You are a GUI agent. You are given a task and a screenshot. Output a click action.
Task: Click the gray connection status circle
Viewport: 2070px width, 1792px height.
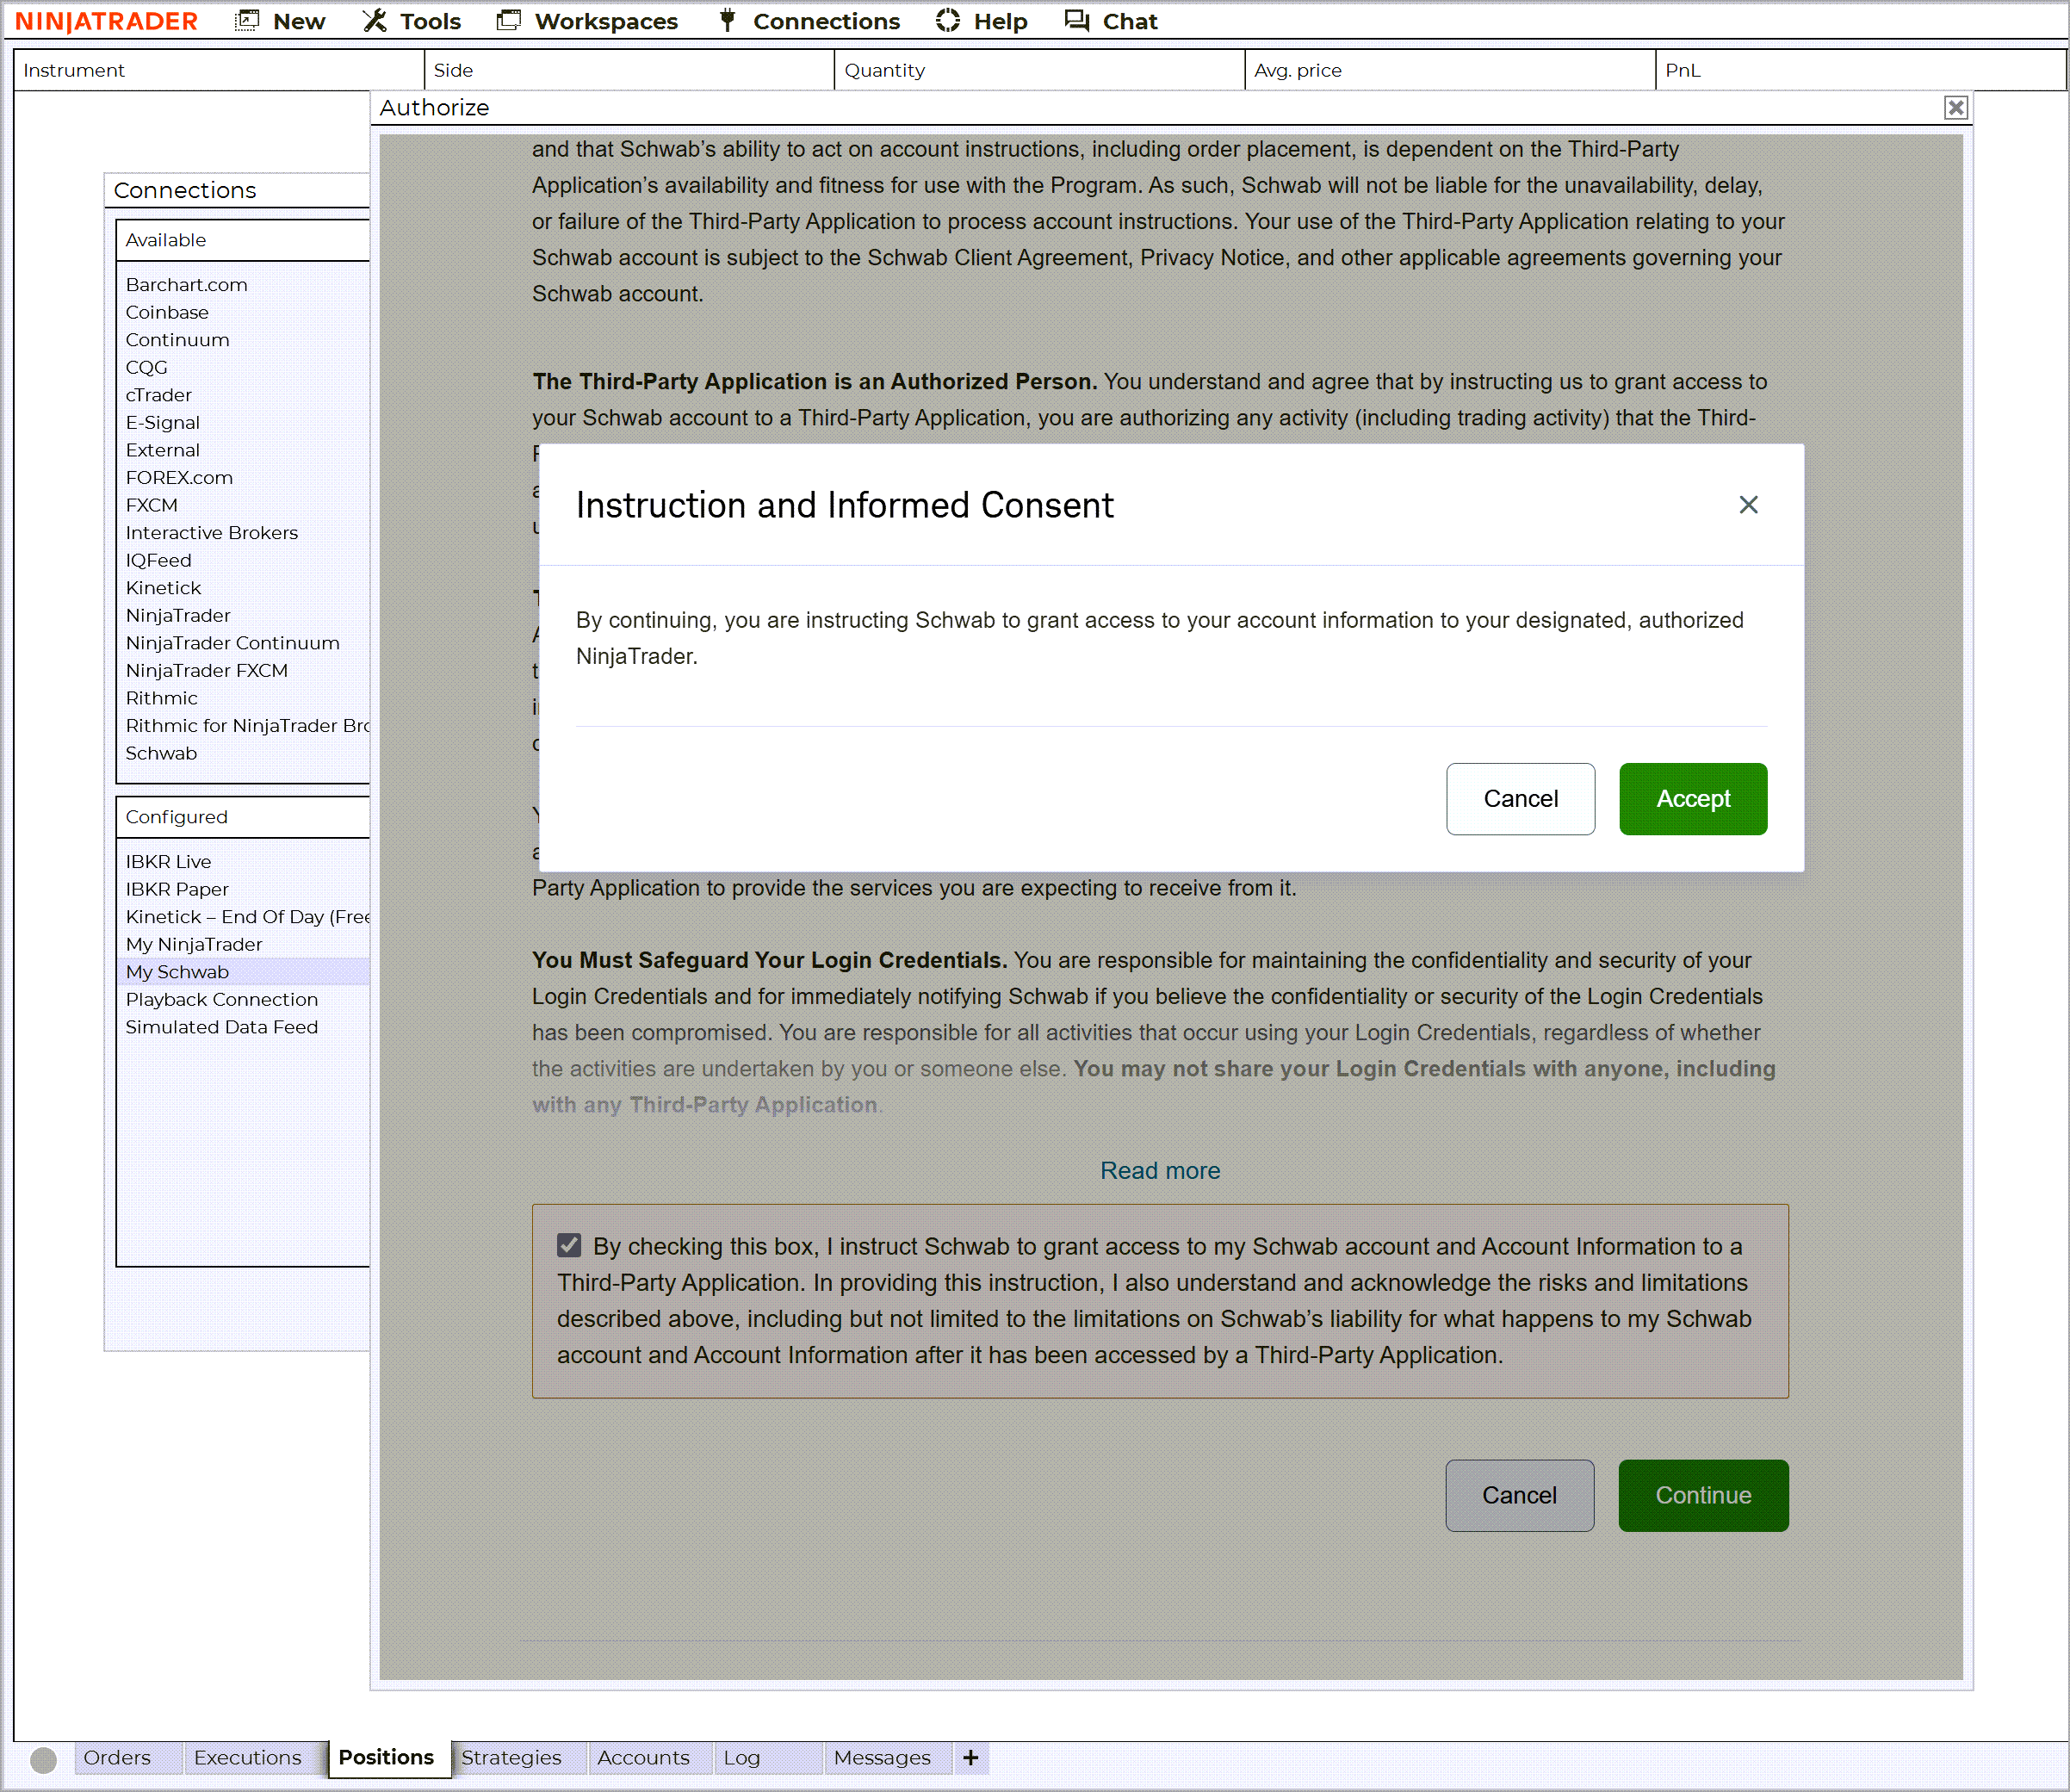[43, 1759]
